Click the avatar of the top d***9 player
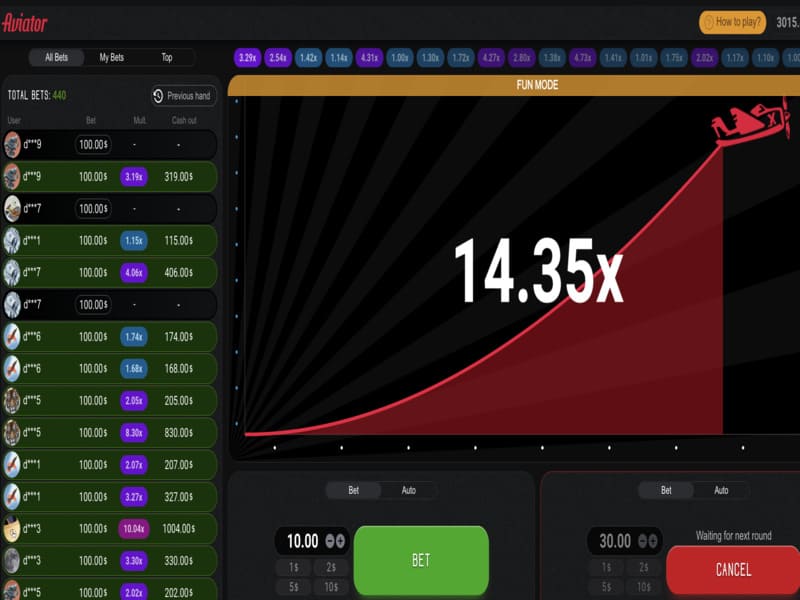The height and width of the screenshot is (600, 800). [x=12, y=145]
